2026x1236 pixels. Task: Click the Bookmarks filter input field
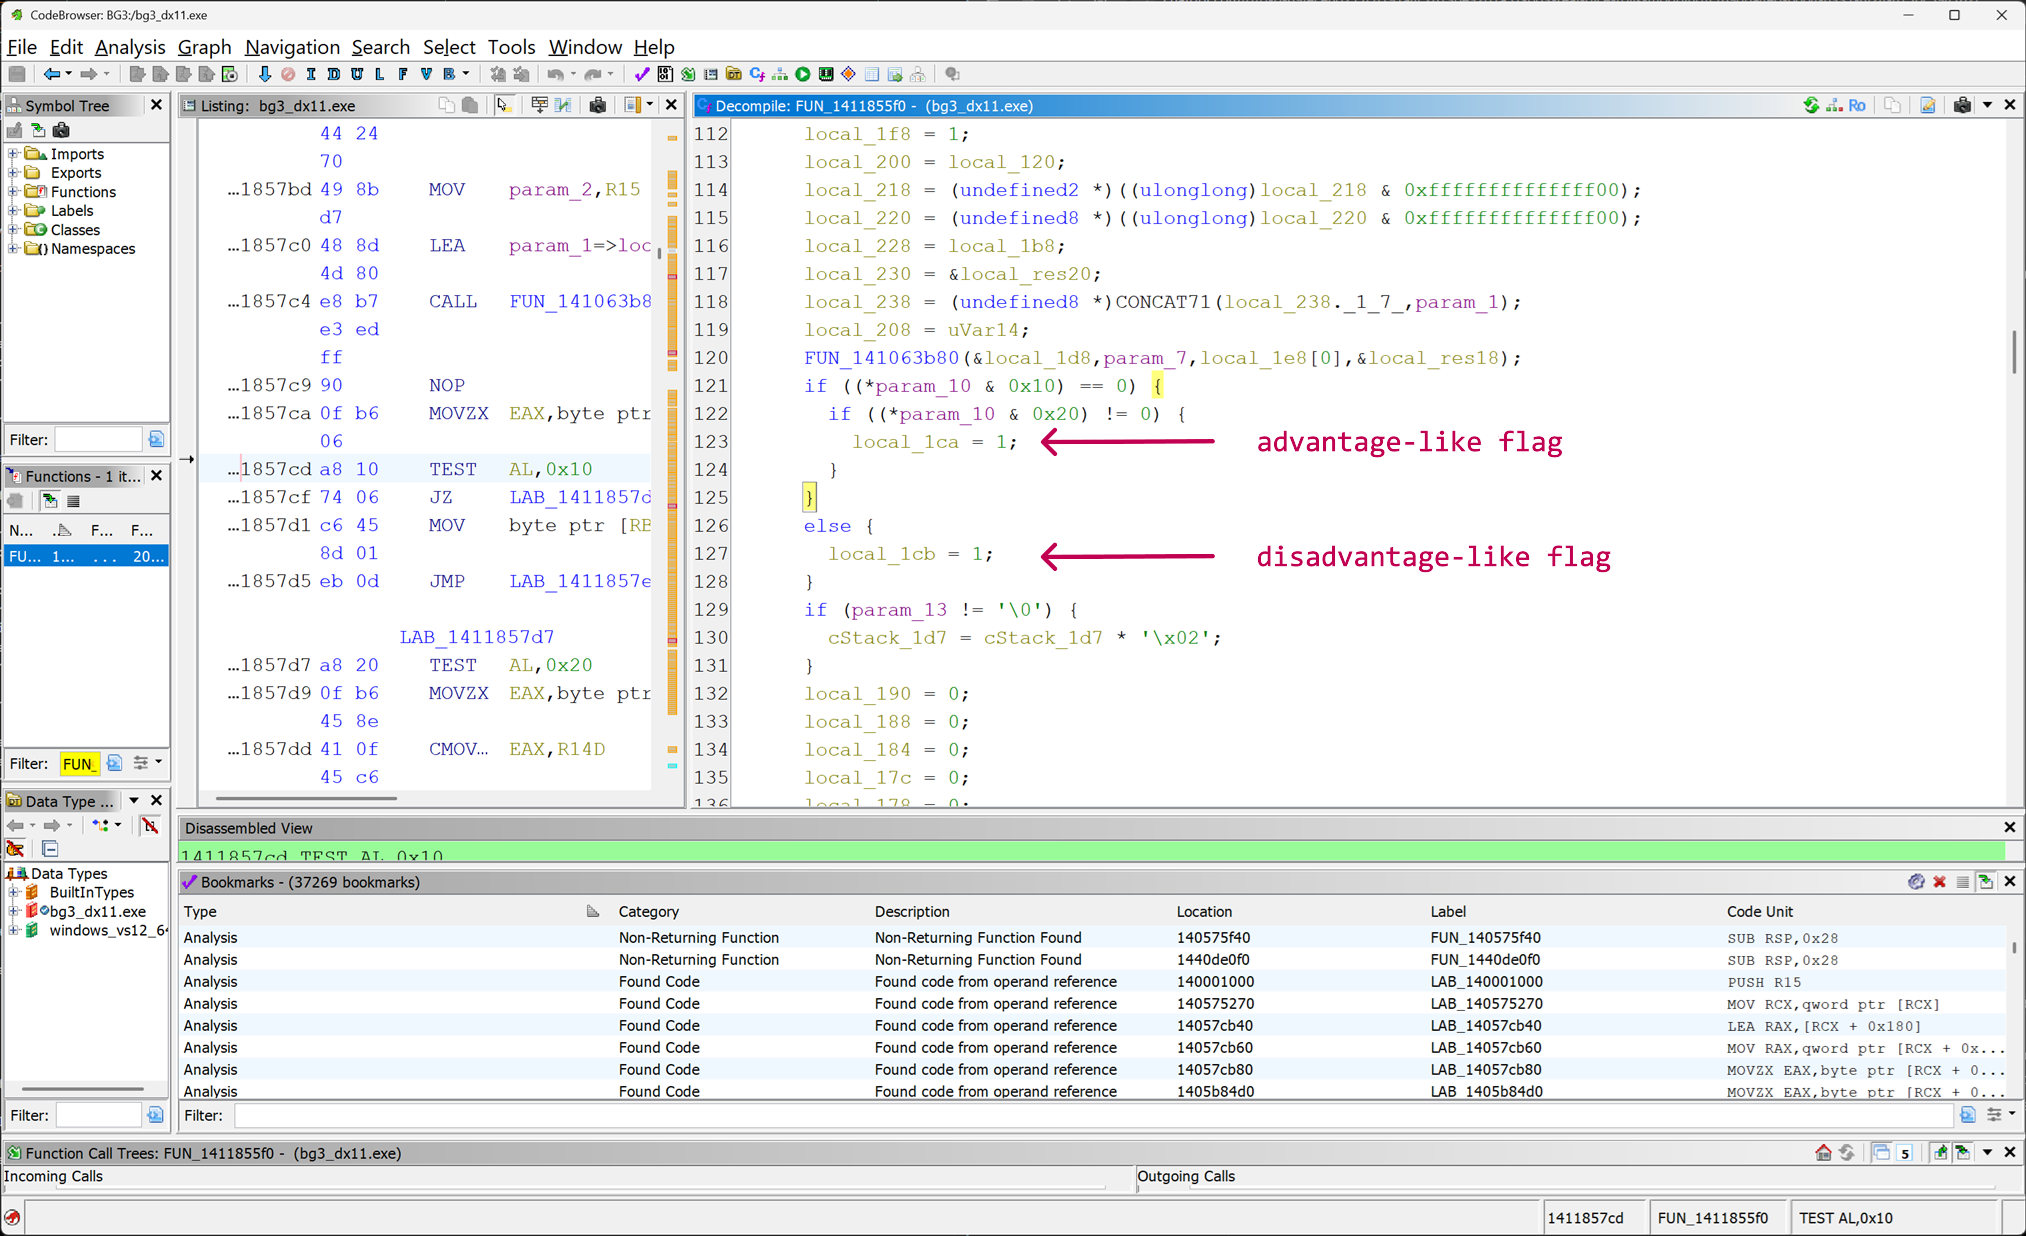pyautogui.click(x=1093, y=1115)
